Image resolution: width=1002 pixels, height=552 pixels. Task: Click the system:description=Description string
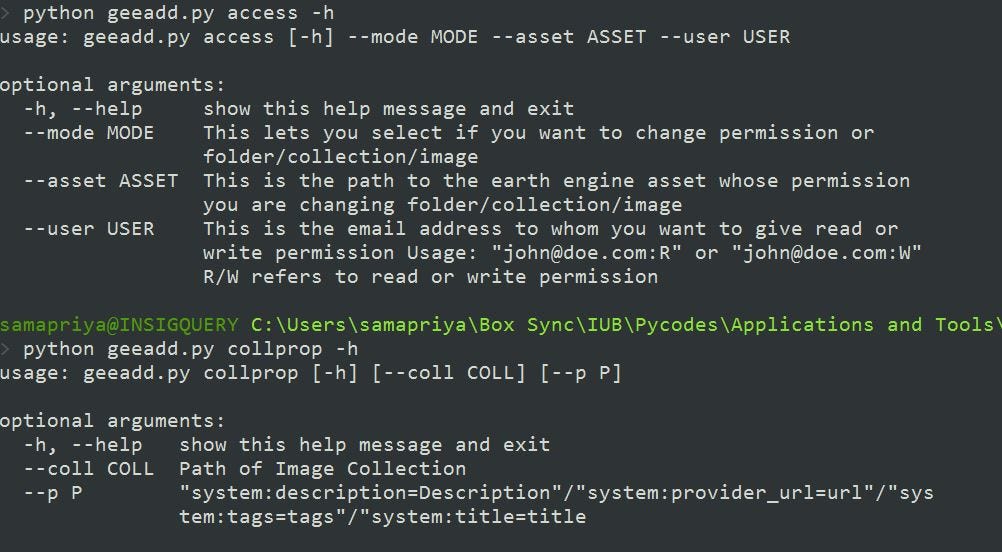coord(370,493)
